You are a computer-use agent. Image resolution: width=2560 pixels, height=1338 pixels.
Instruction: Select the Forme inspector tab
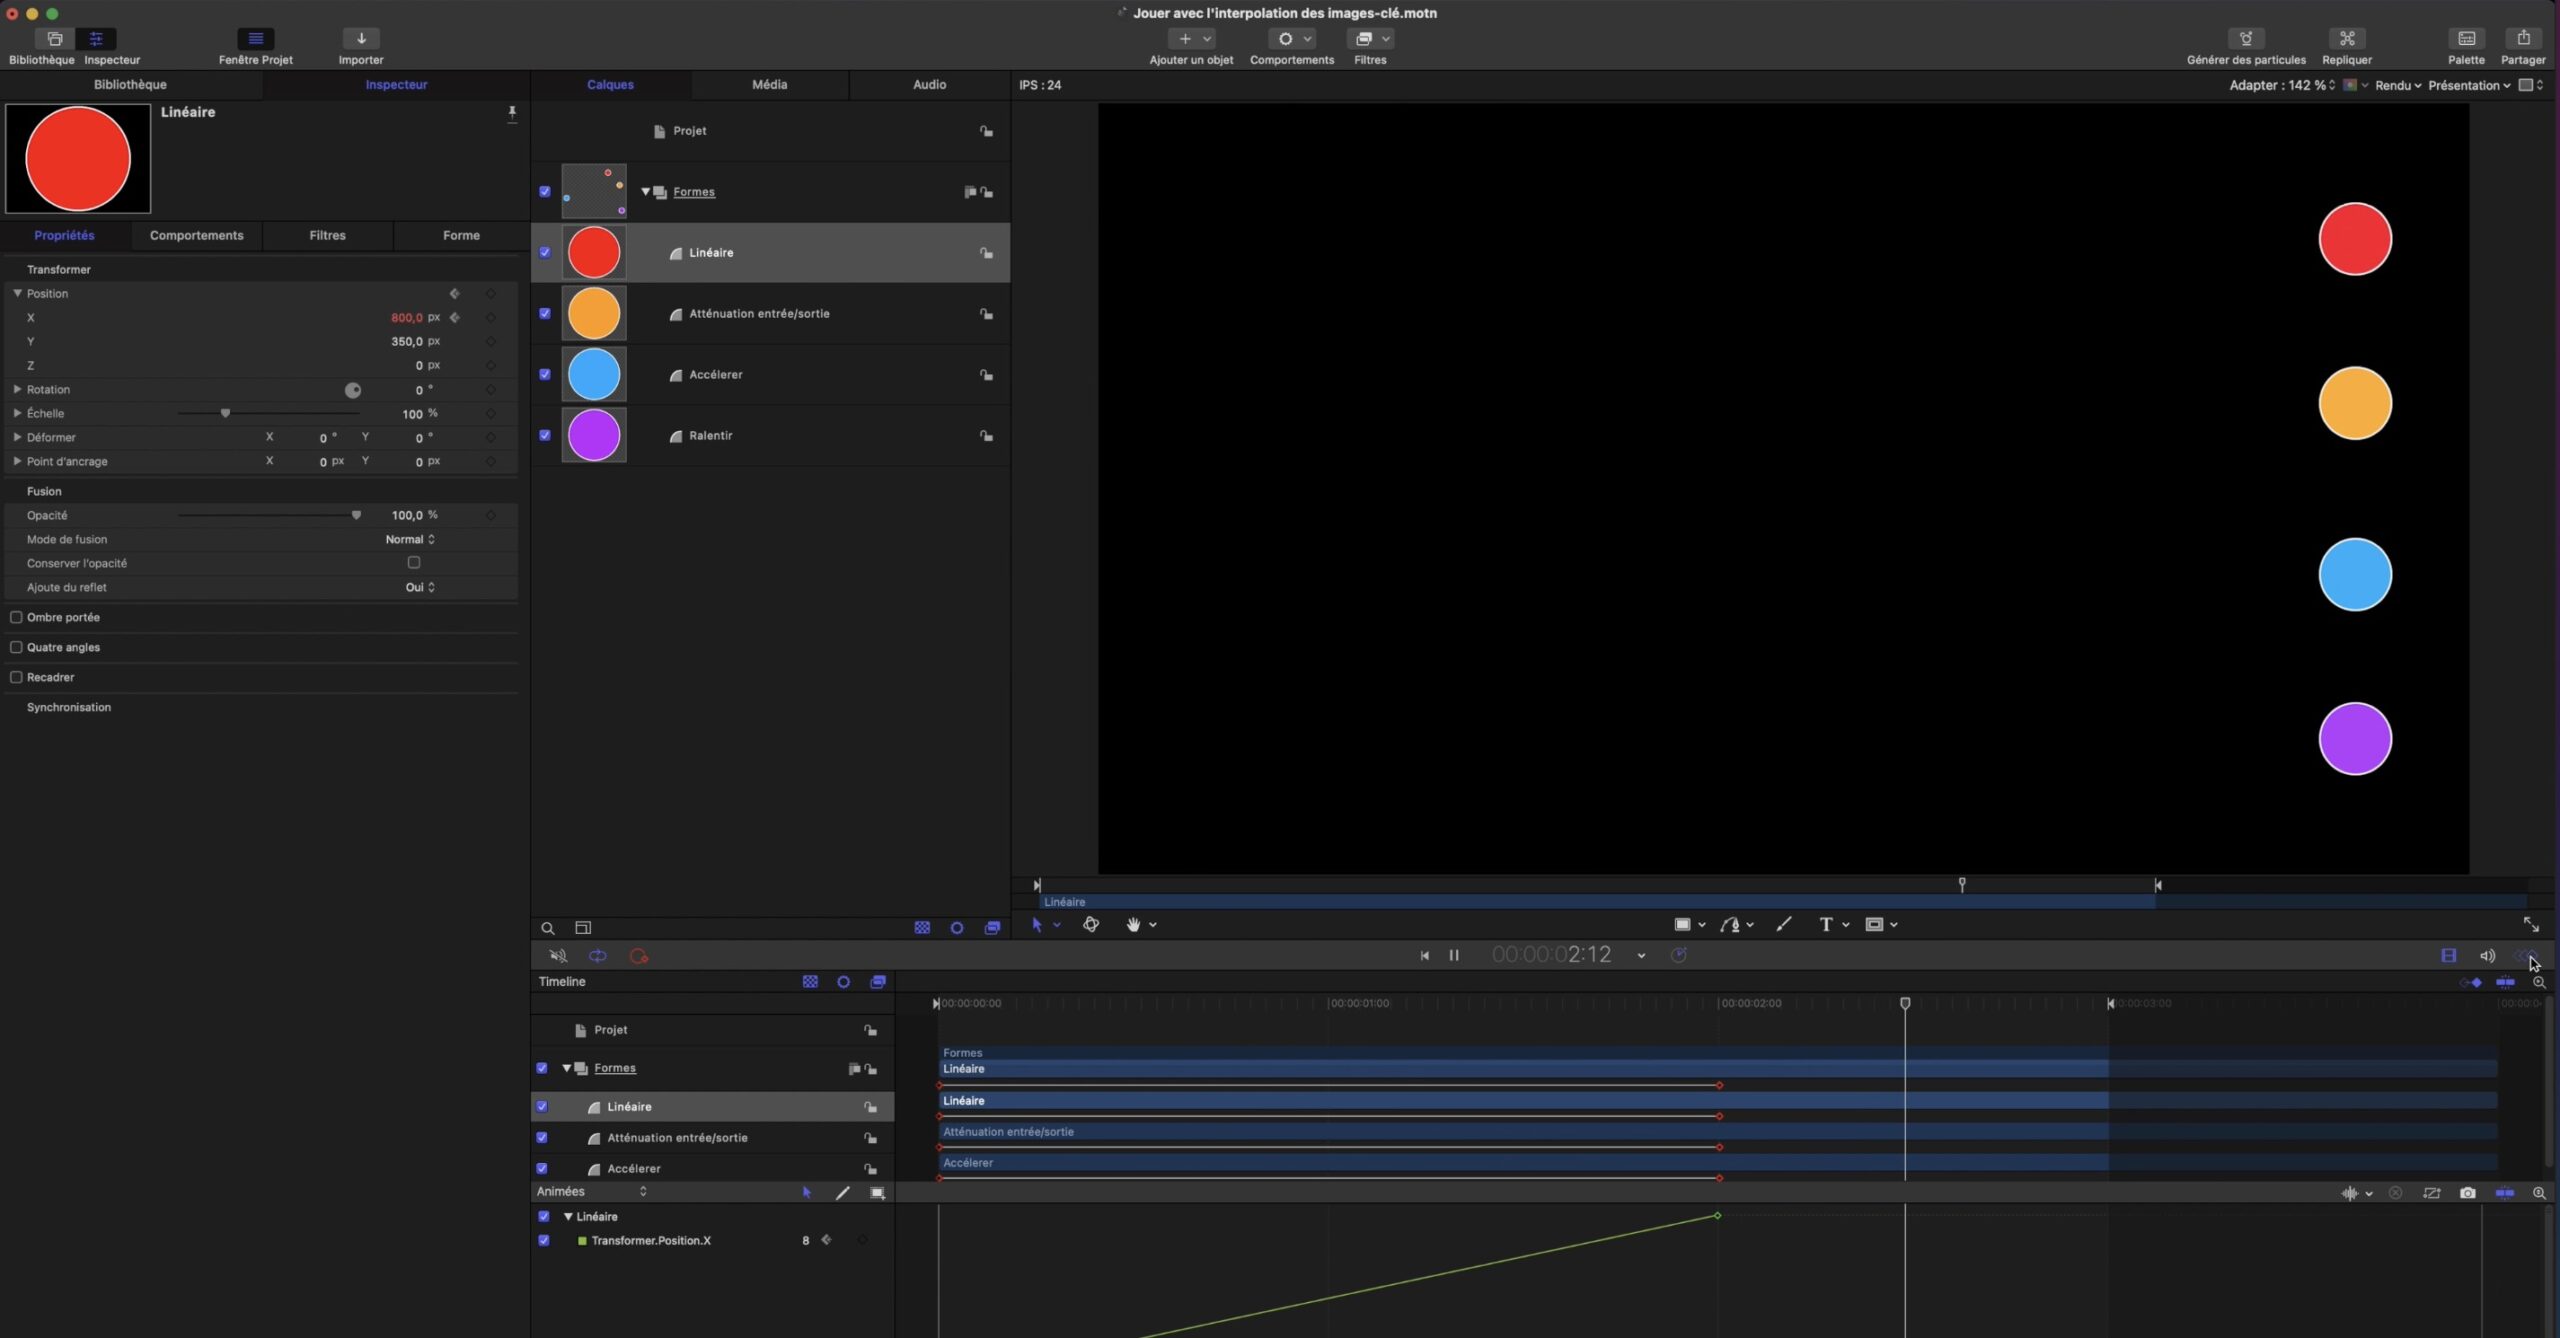pyautogui.click(x=461, y=236)
